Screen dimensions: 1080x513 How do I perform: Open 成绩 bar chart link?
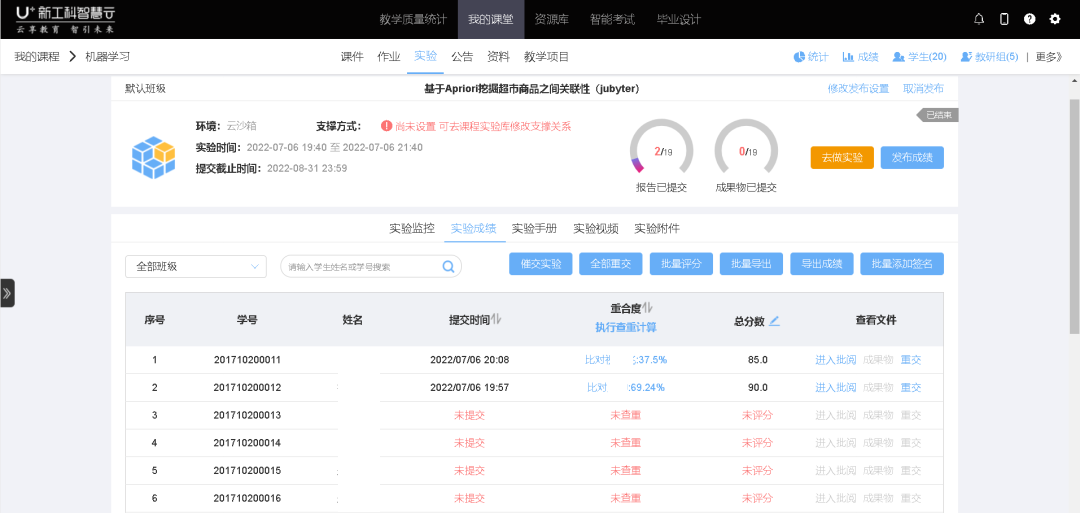(x=860, y=57)
